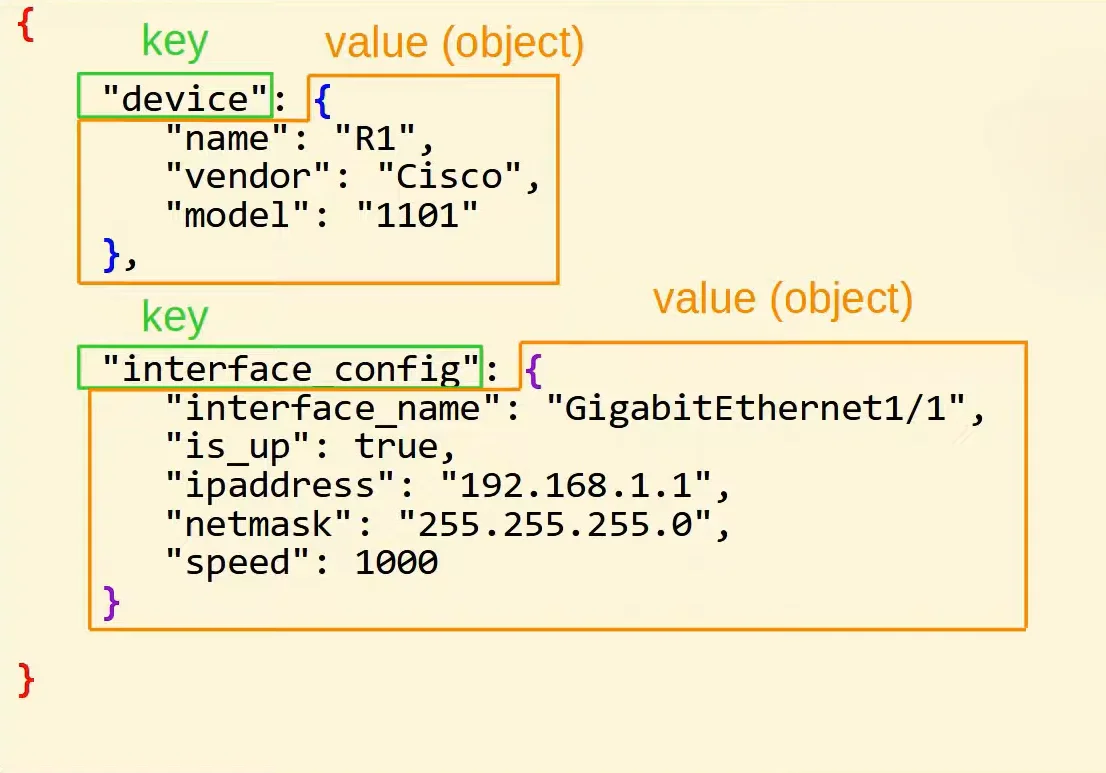Click the "255.255.255.0" netmask value
The width and height of the screenshot is (1106, 773).
[555, 524]
